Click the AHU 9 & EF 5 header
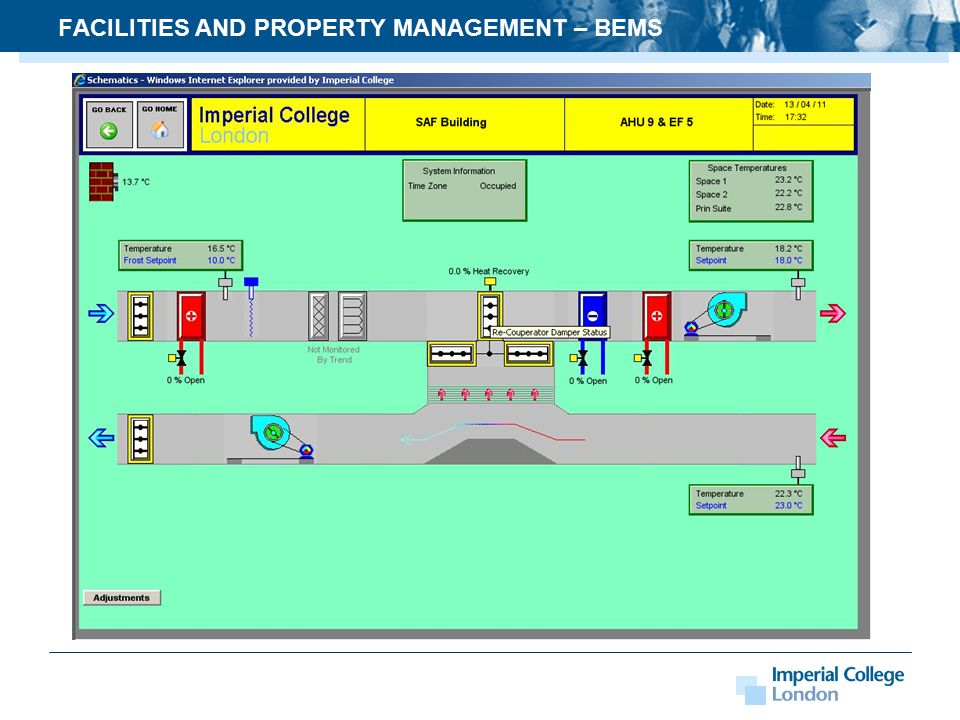 click(659, 124)
